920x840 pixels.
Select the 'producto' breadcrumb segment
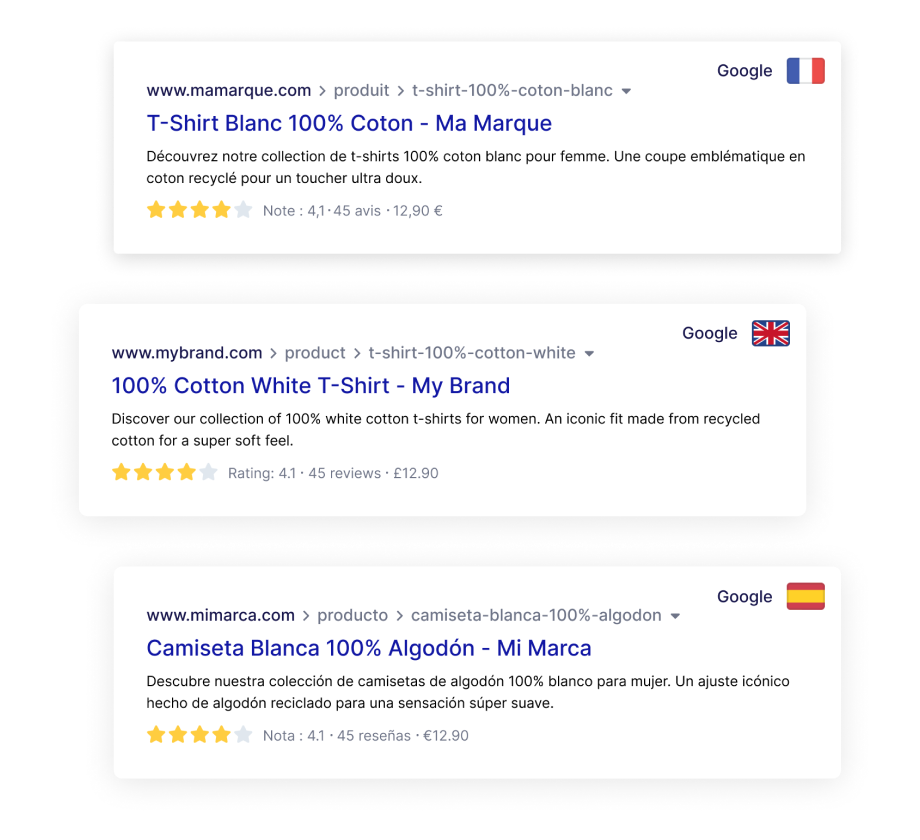[353, 615]
